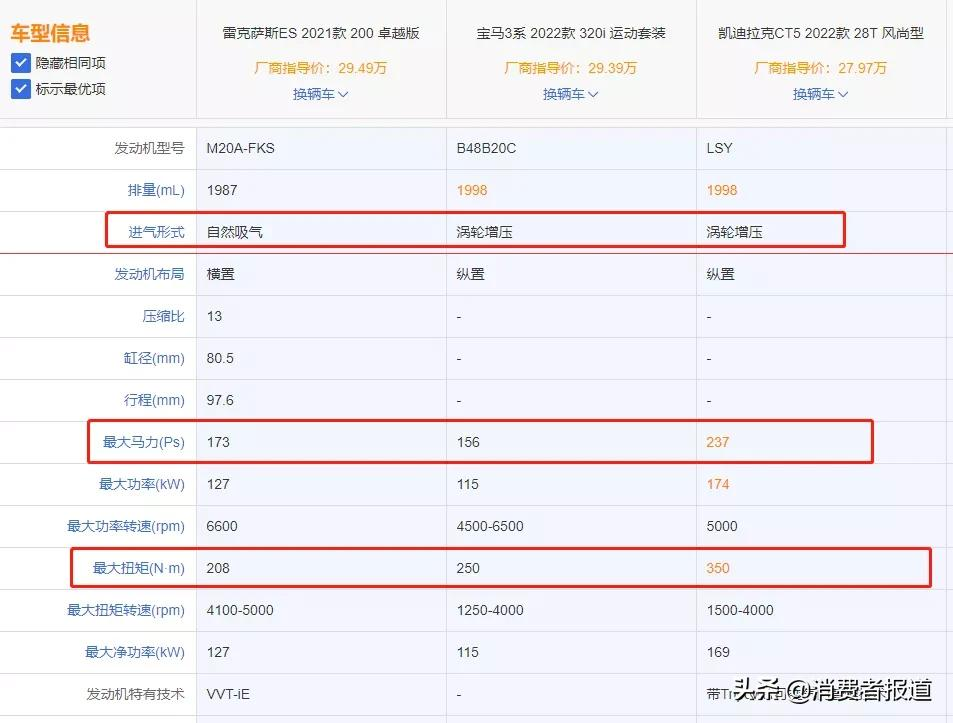953x723 pixels.
Task: Click torque rpm value 4100-5000
Action: coord(240,610)
